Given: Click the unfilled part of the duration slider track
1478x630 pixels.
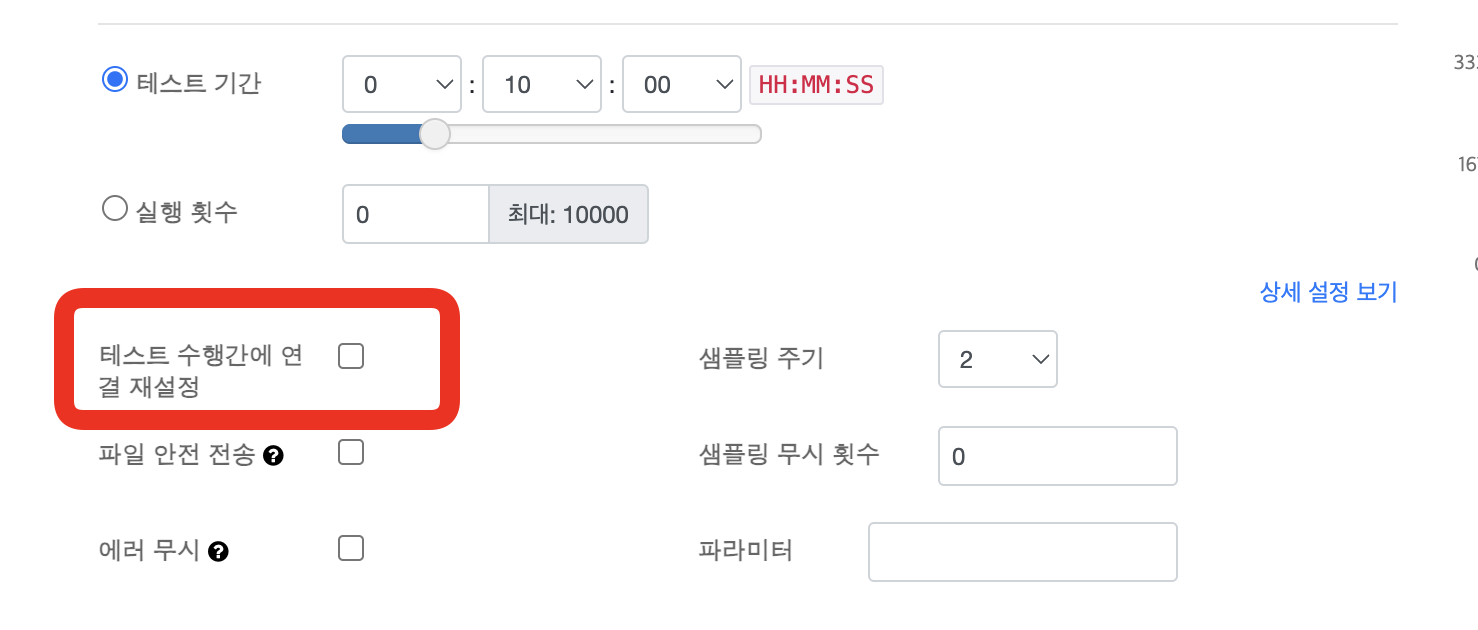Looking at the screenshot, I should [x=600, y=134].
